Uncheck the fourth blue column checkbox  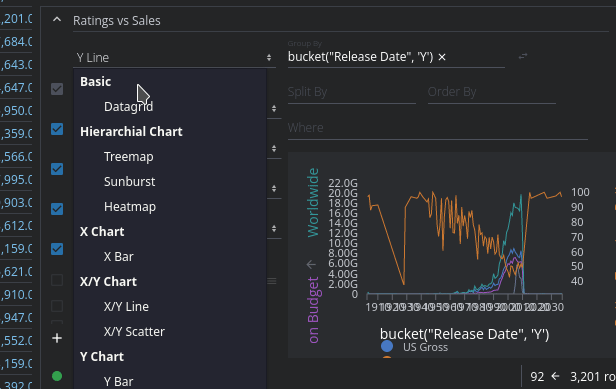point(57,249)
